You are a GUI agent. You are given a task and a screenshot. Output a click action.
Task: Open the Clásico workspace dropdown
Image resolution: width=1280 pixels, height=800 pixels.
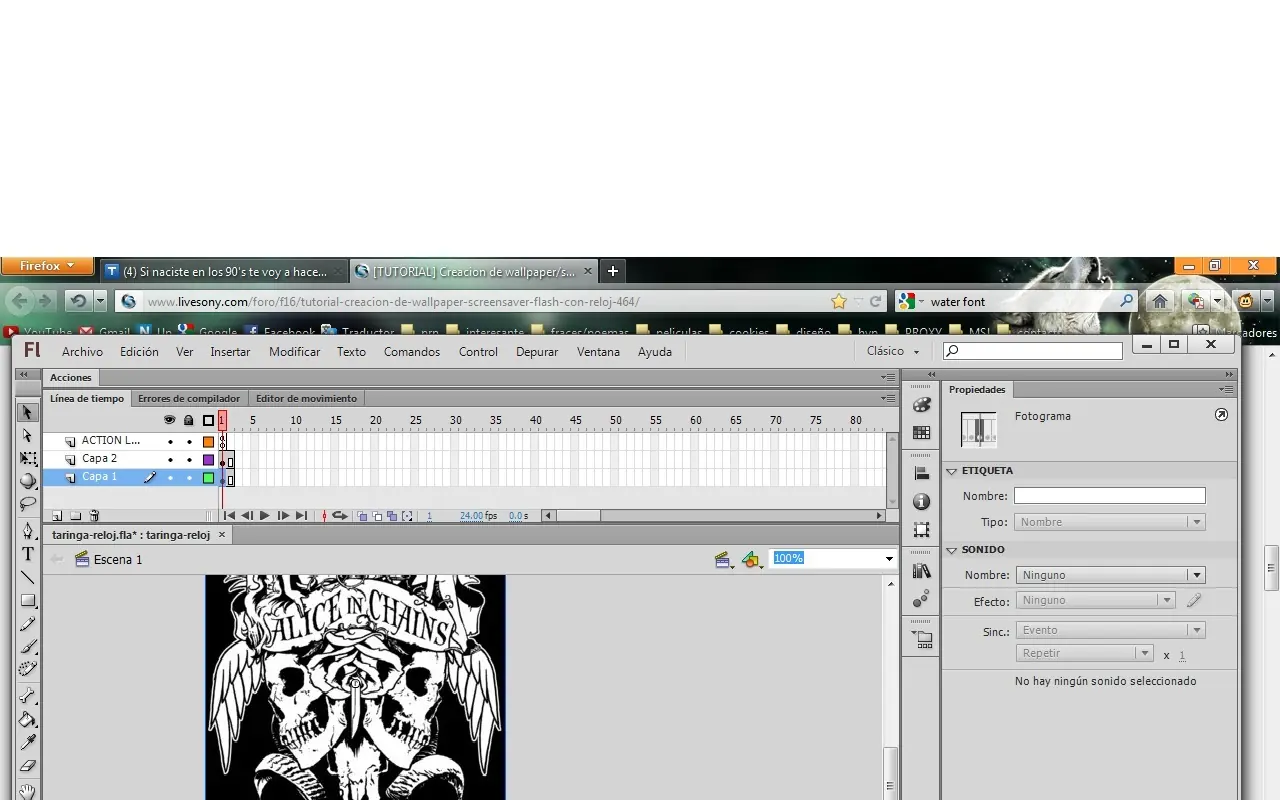click(x=893, y=351)
